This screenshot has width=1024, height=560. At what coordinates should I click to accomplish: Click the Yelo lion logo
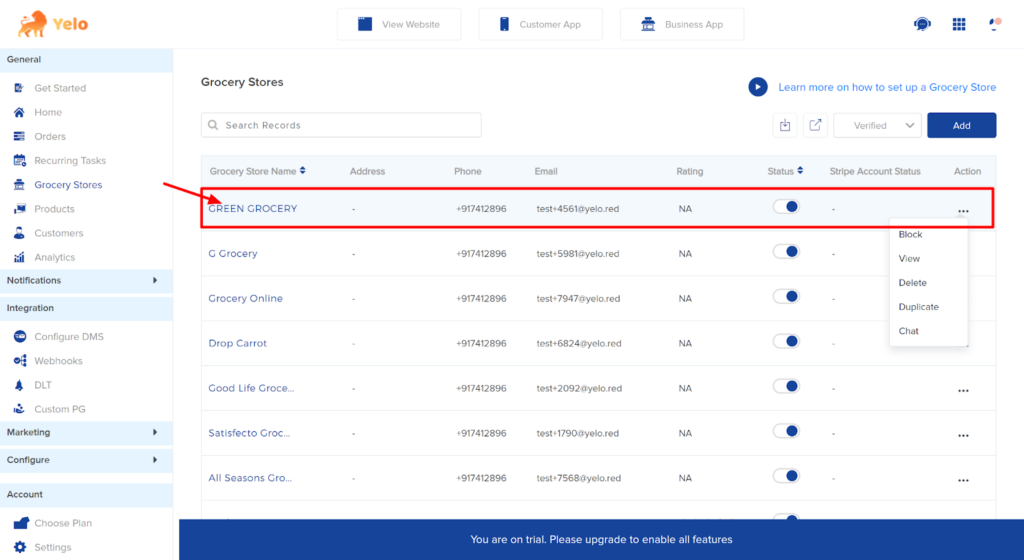33,24
